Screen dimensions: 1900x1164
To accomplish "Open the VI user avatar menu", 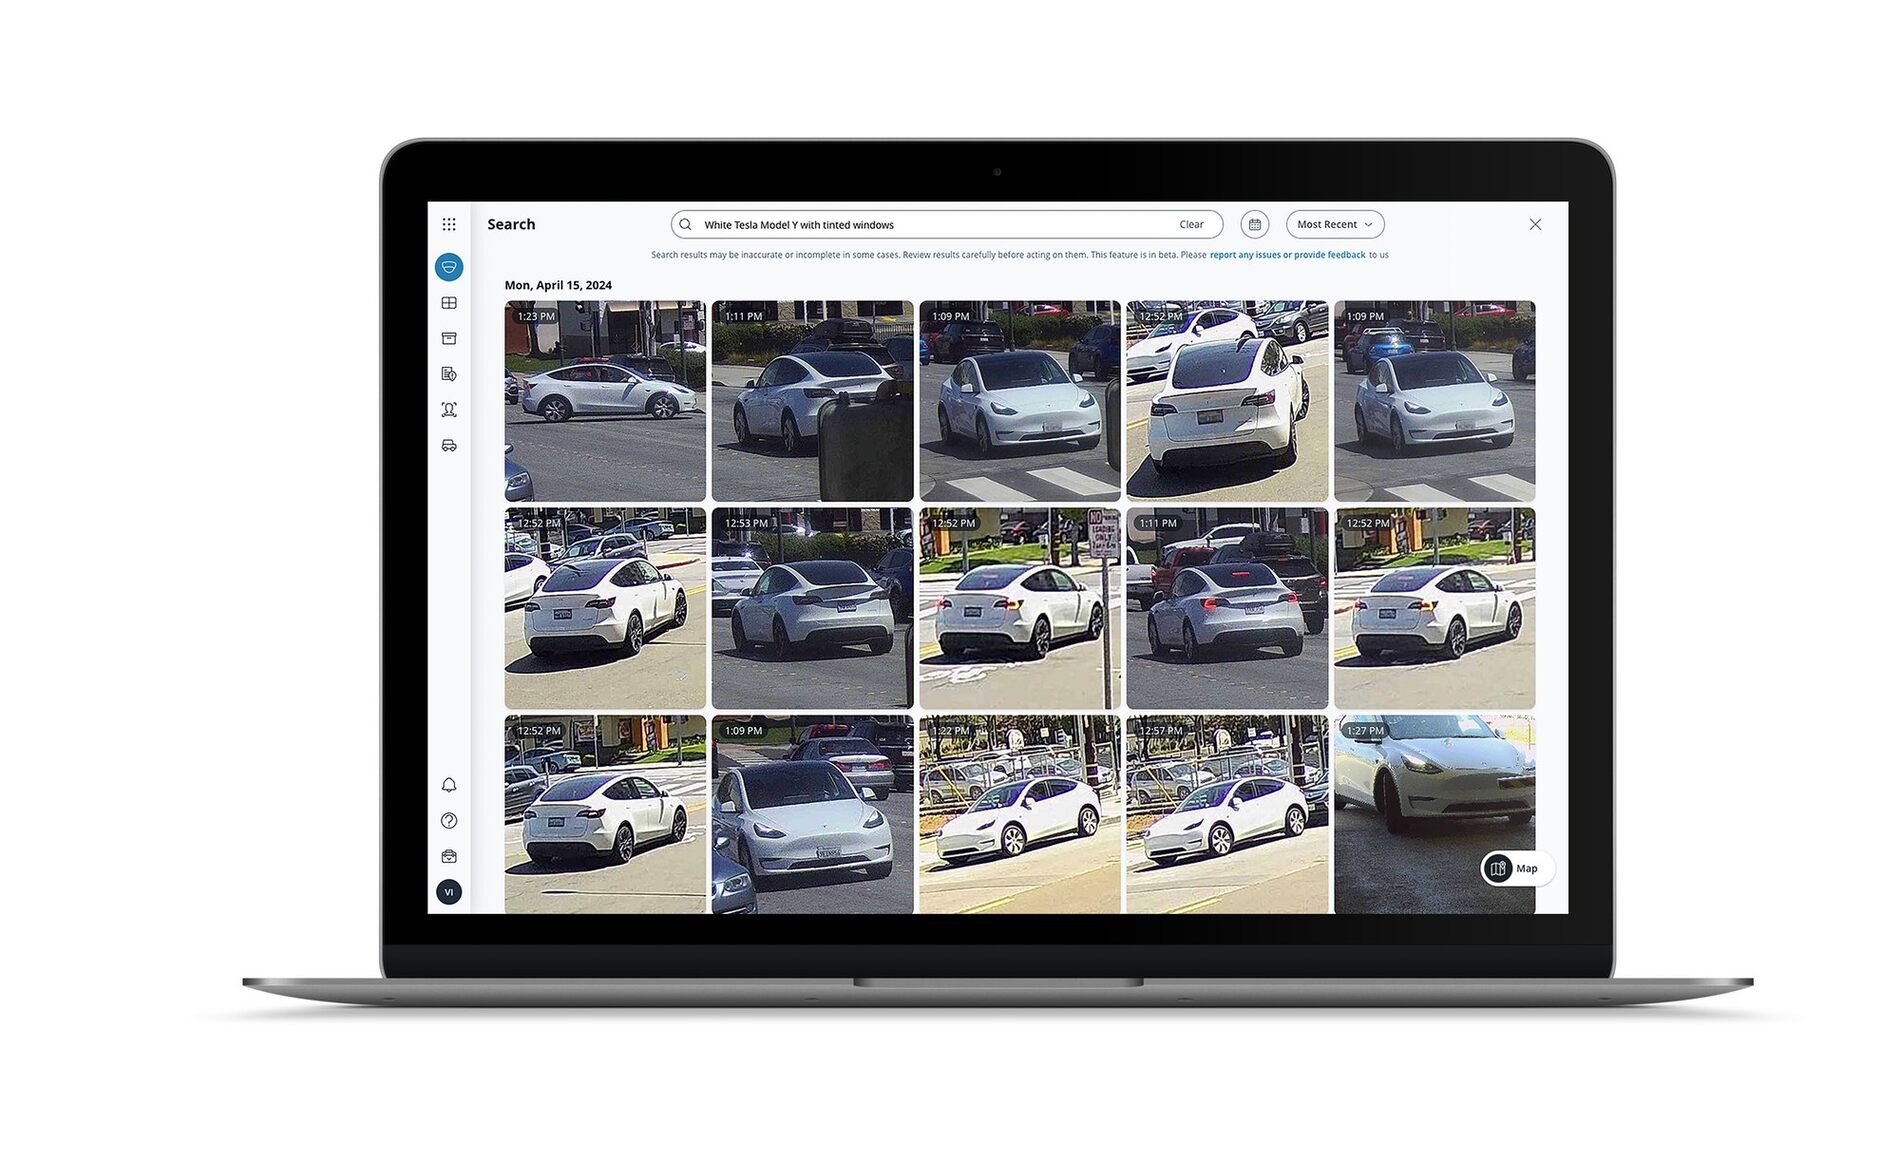I will pyautogui.click(x=449, y=892).
